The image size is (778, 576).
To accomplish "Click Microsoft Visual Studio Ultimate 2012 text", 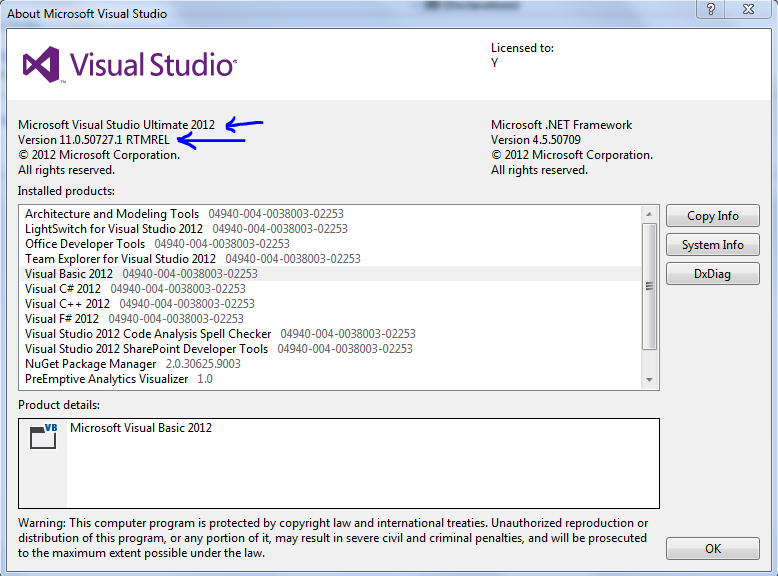I will tap(117, 125).
